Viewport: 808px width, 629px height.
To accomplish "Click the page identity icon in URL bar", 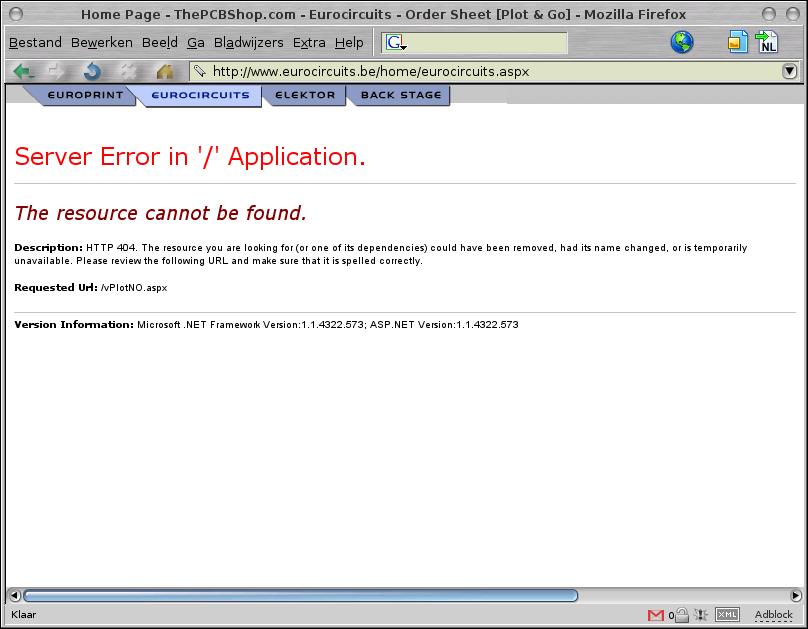I will tap(199, 71).
